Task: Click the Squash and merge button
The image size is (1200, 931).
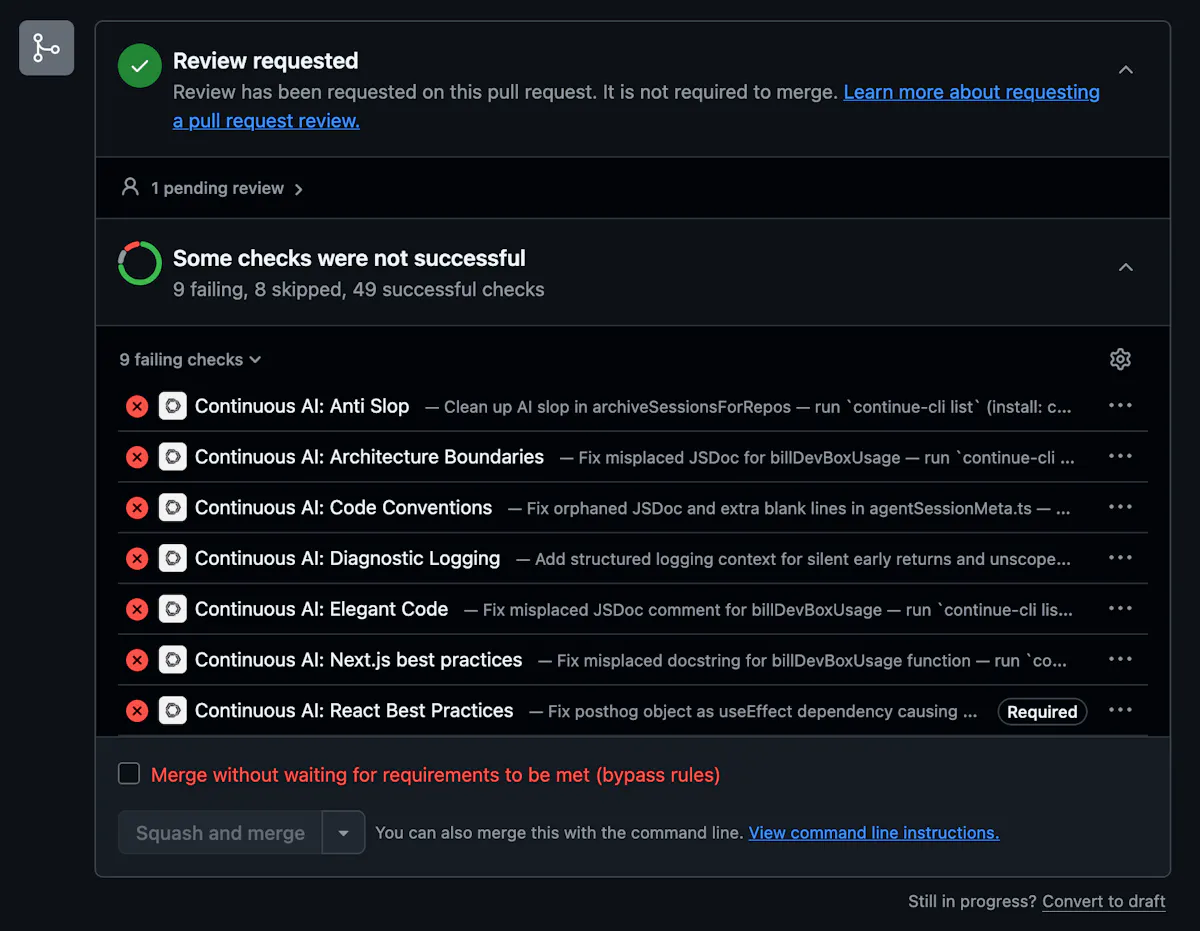Action: pos(220,833)
